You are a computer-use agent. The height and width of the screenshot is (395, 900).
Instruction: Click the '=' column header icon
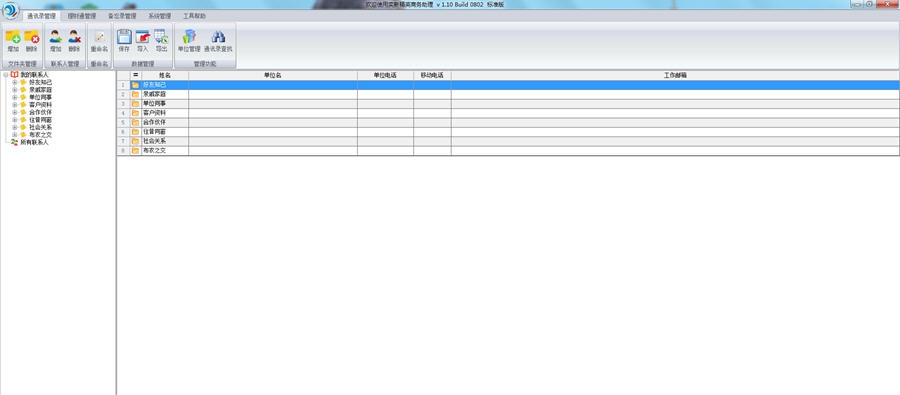[135, 75]
